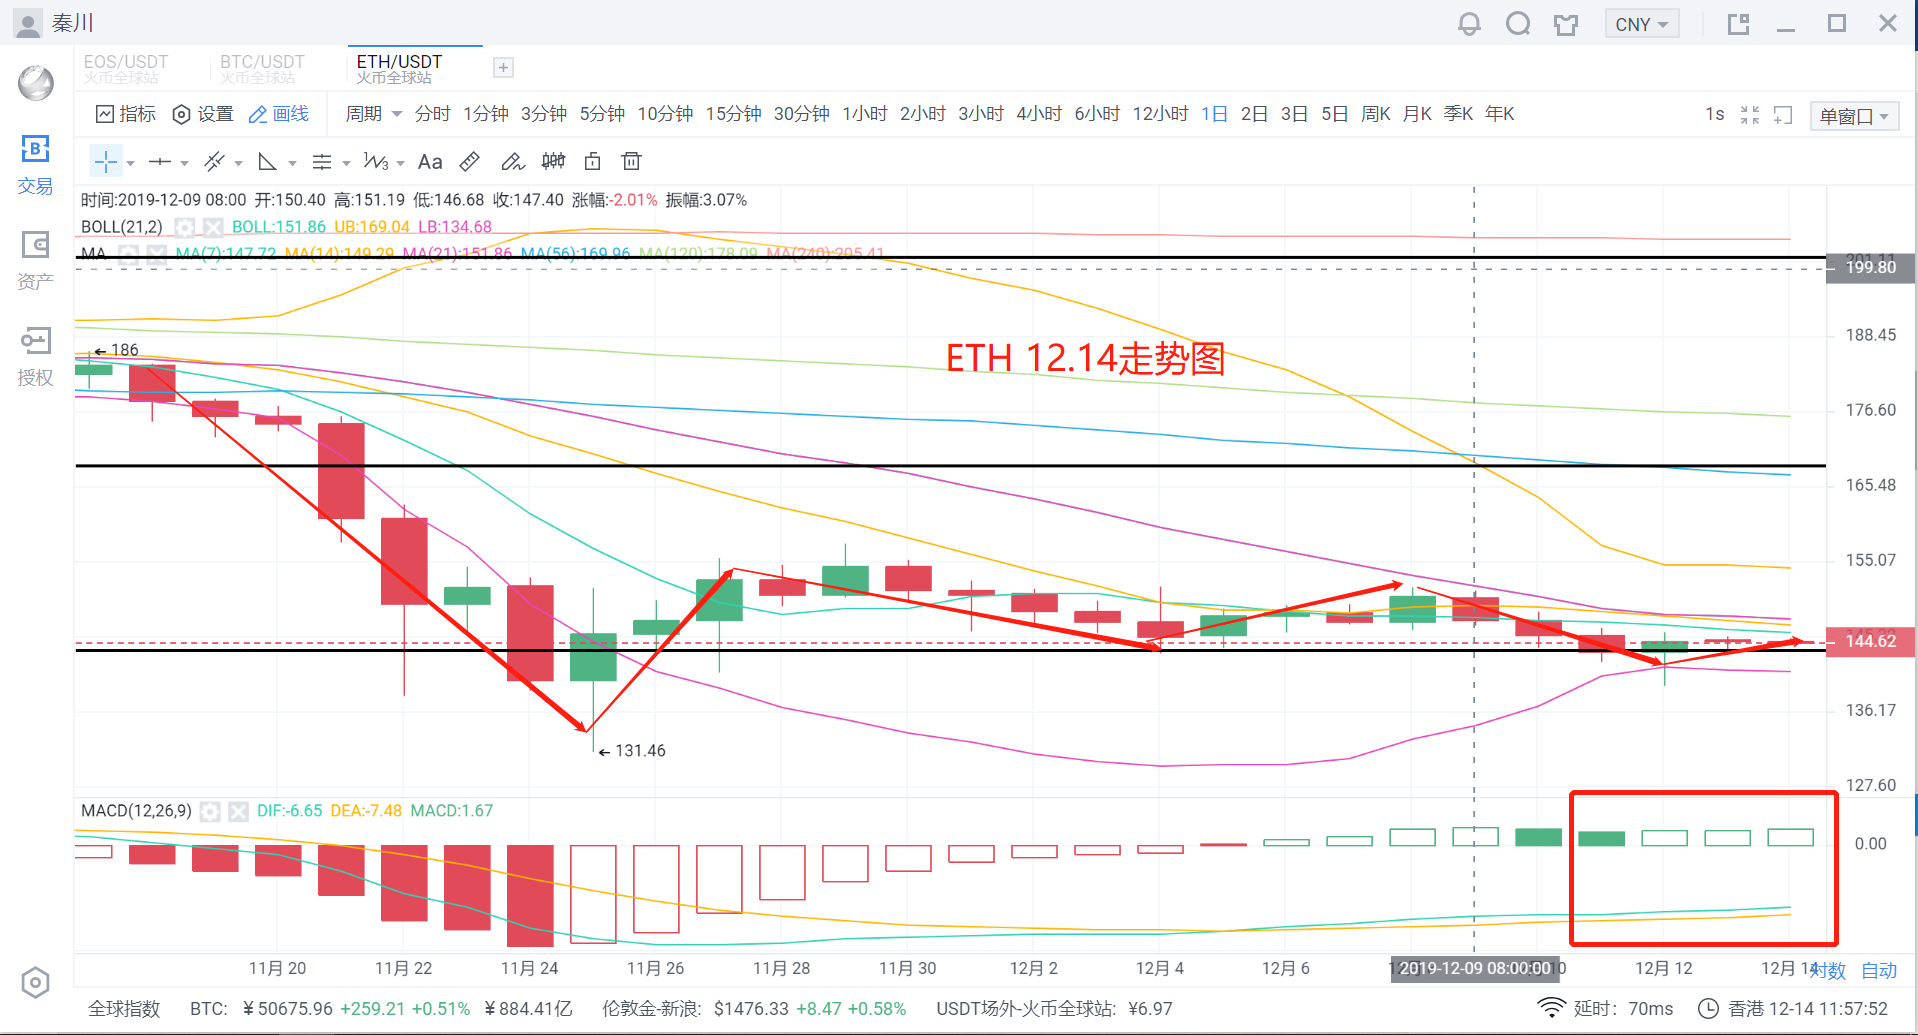Switch period to 1分钟
The height and width of the screenshot is (1035, 1918).
(x=486, y=114)
